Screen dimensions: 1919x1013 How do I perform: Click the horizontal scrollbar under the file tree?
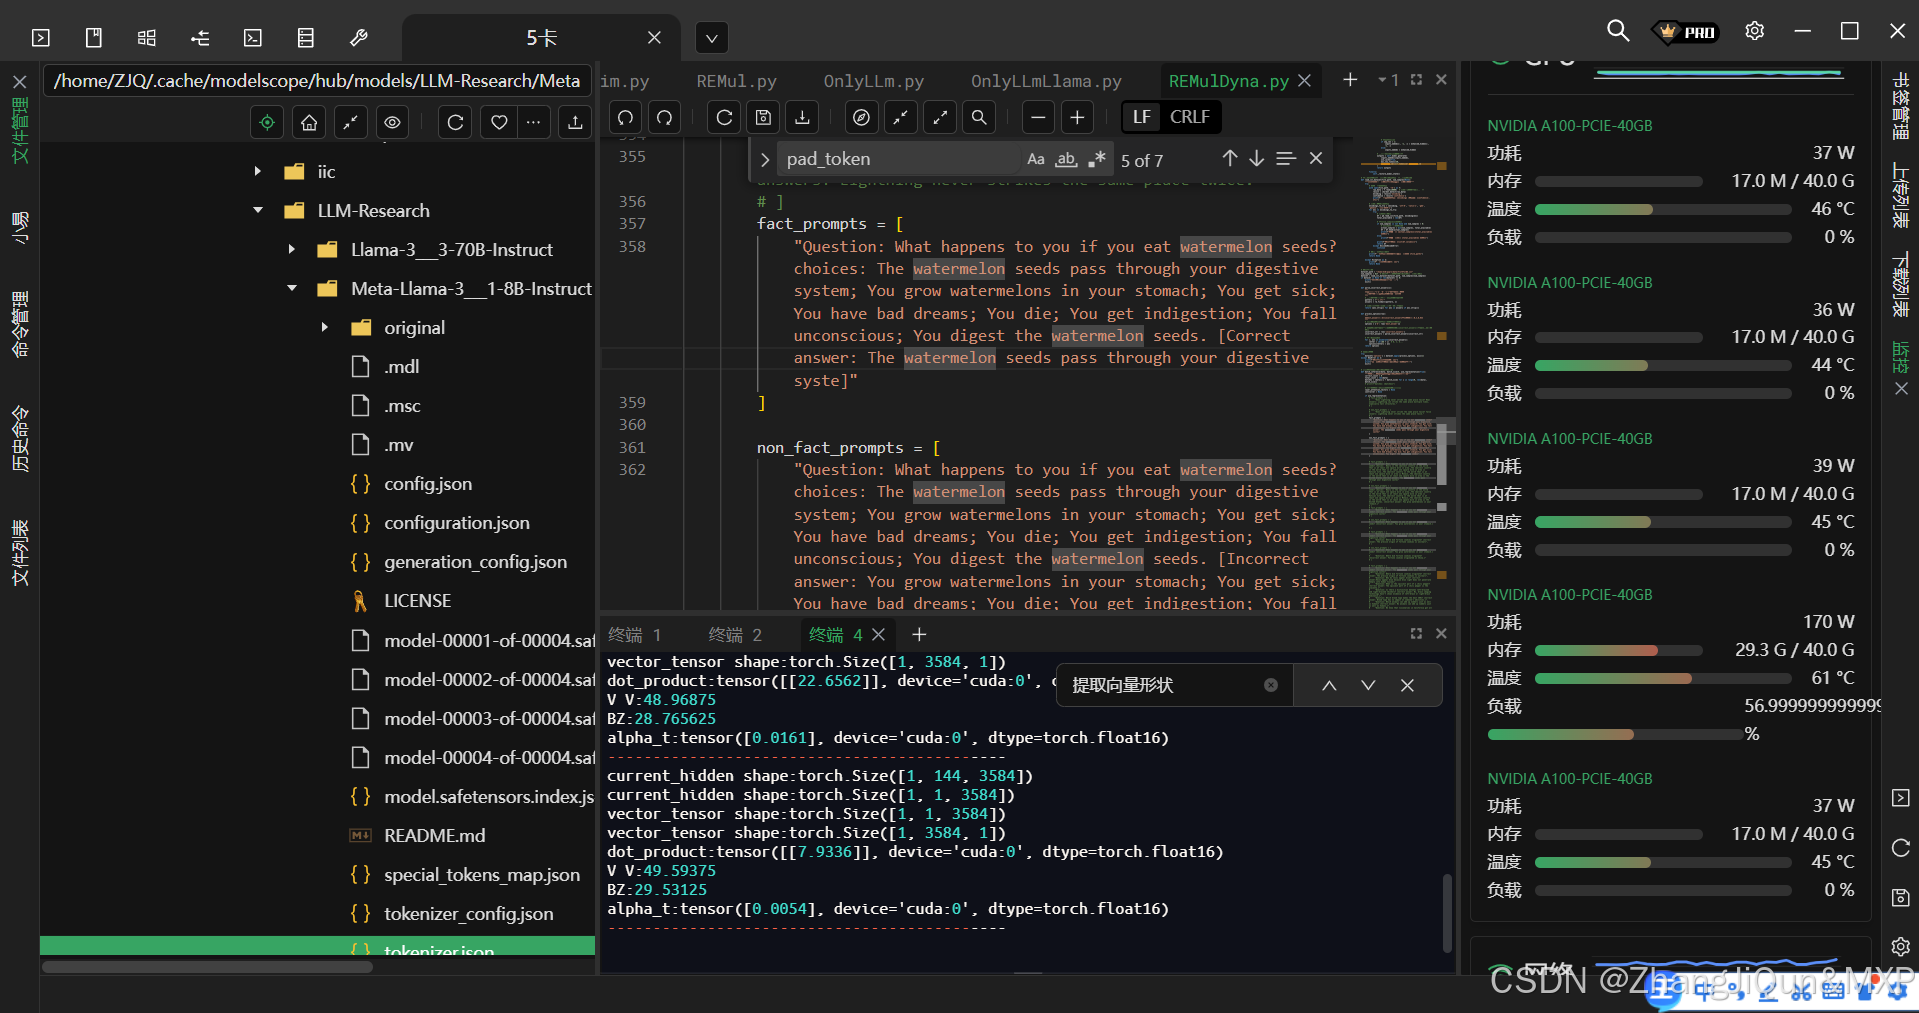point(208,967)
